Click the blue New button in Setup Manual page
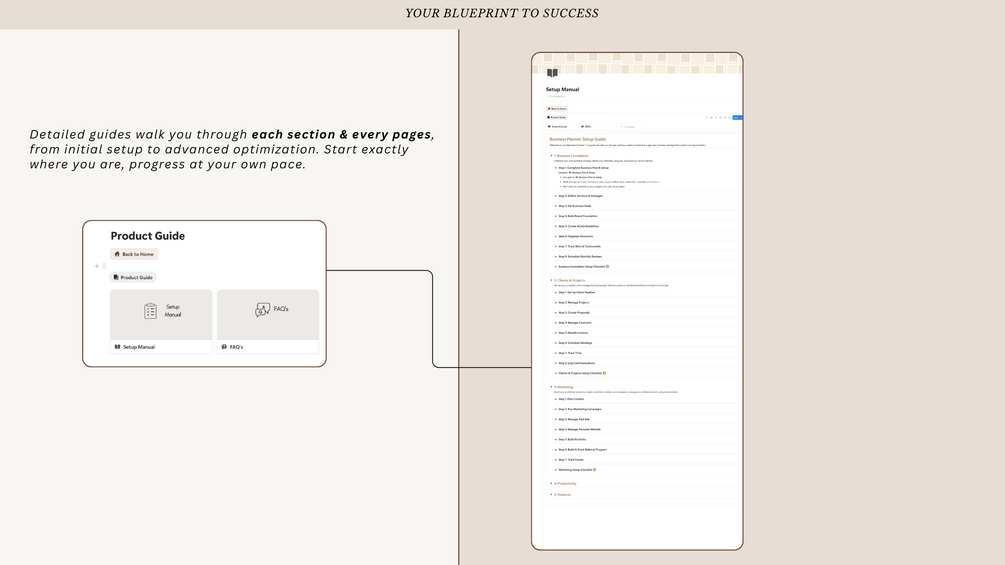This screenshot has height=565, width=1005. pos(737,118)
